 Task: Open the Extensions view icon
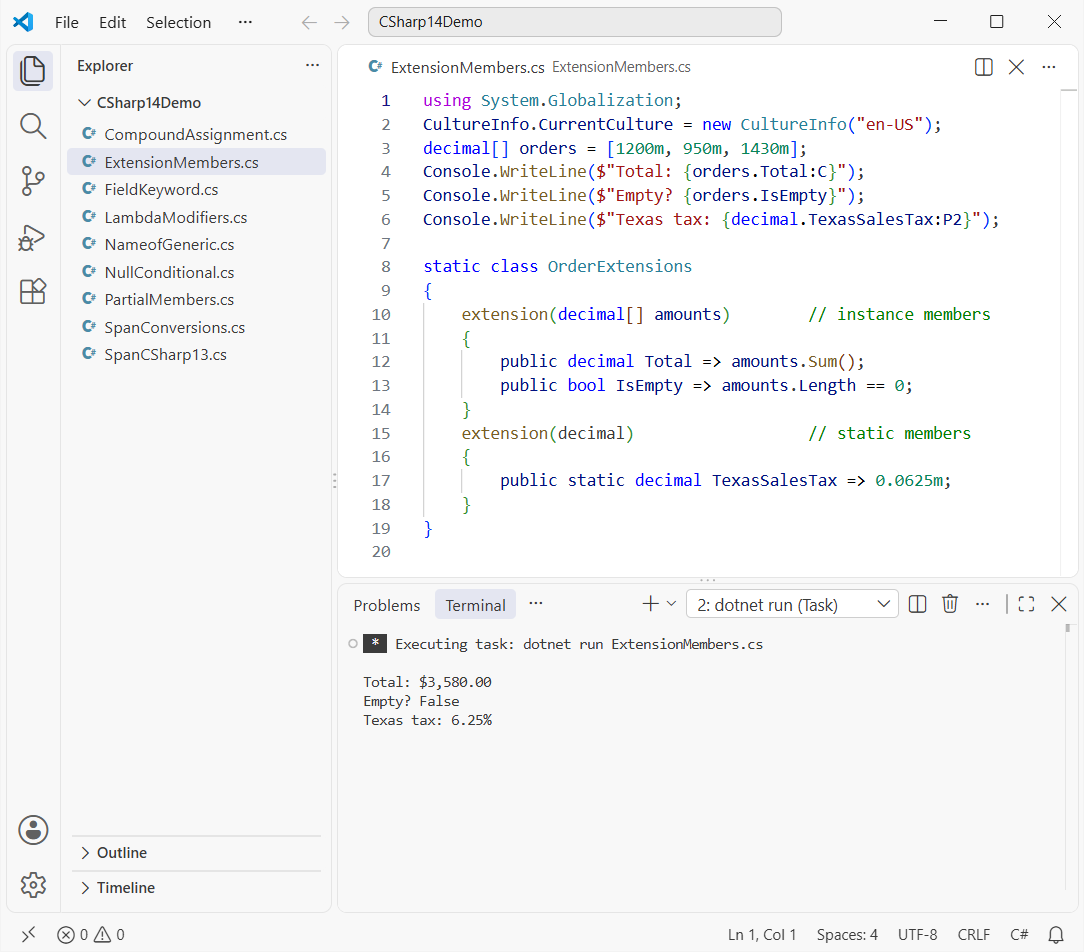[x=32, y=292]
